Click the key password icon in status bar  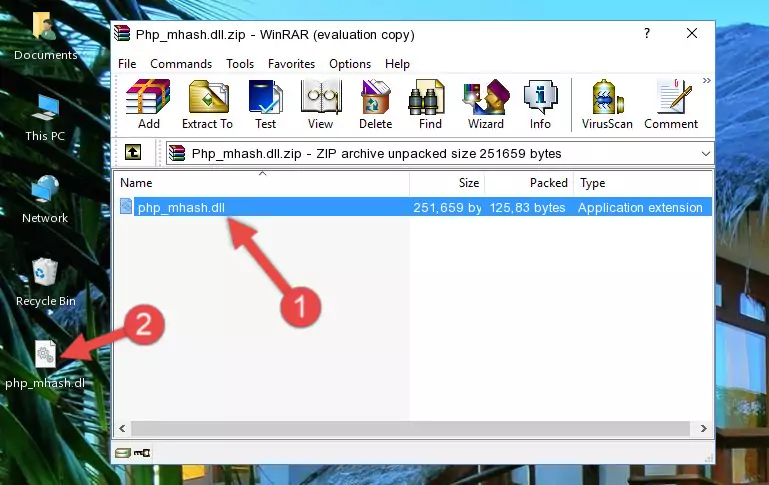click(142, 453)
